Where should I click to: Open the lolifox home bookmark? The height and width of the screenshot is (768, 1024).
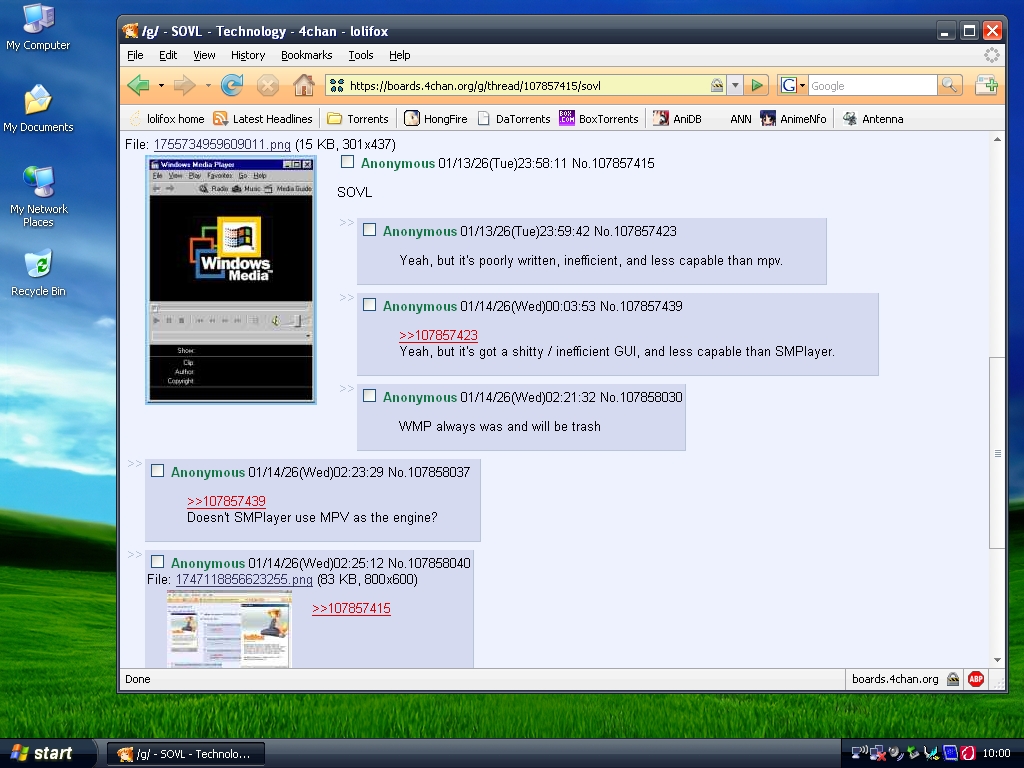[x=167, y=119]
